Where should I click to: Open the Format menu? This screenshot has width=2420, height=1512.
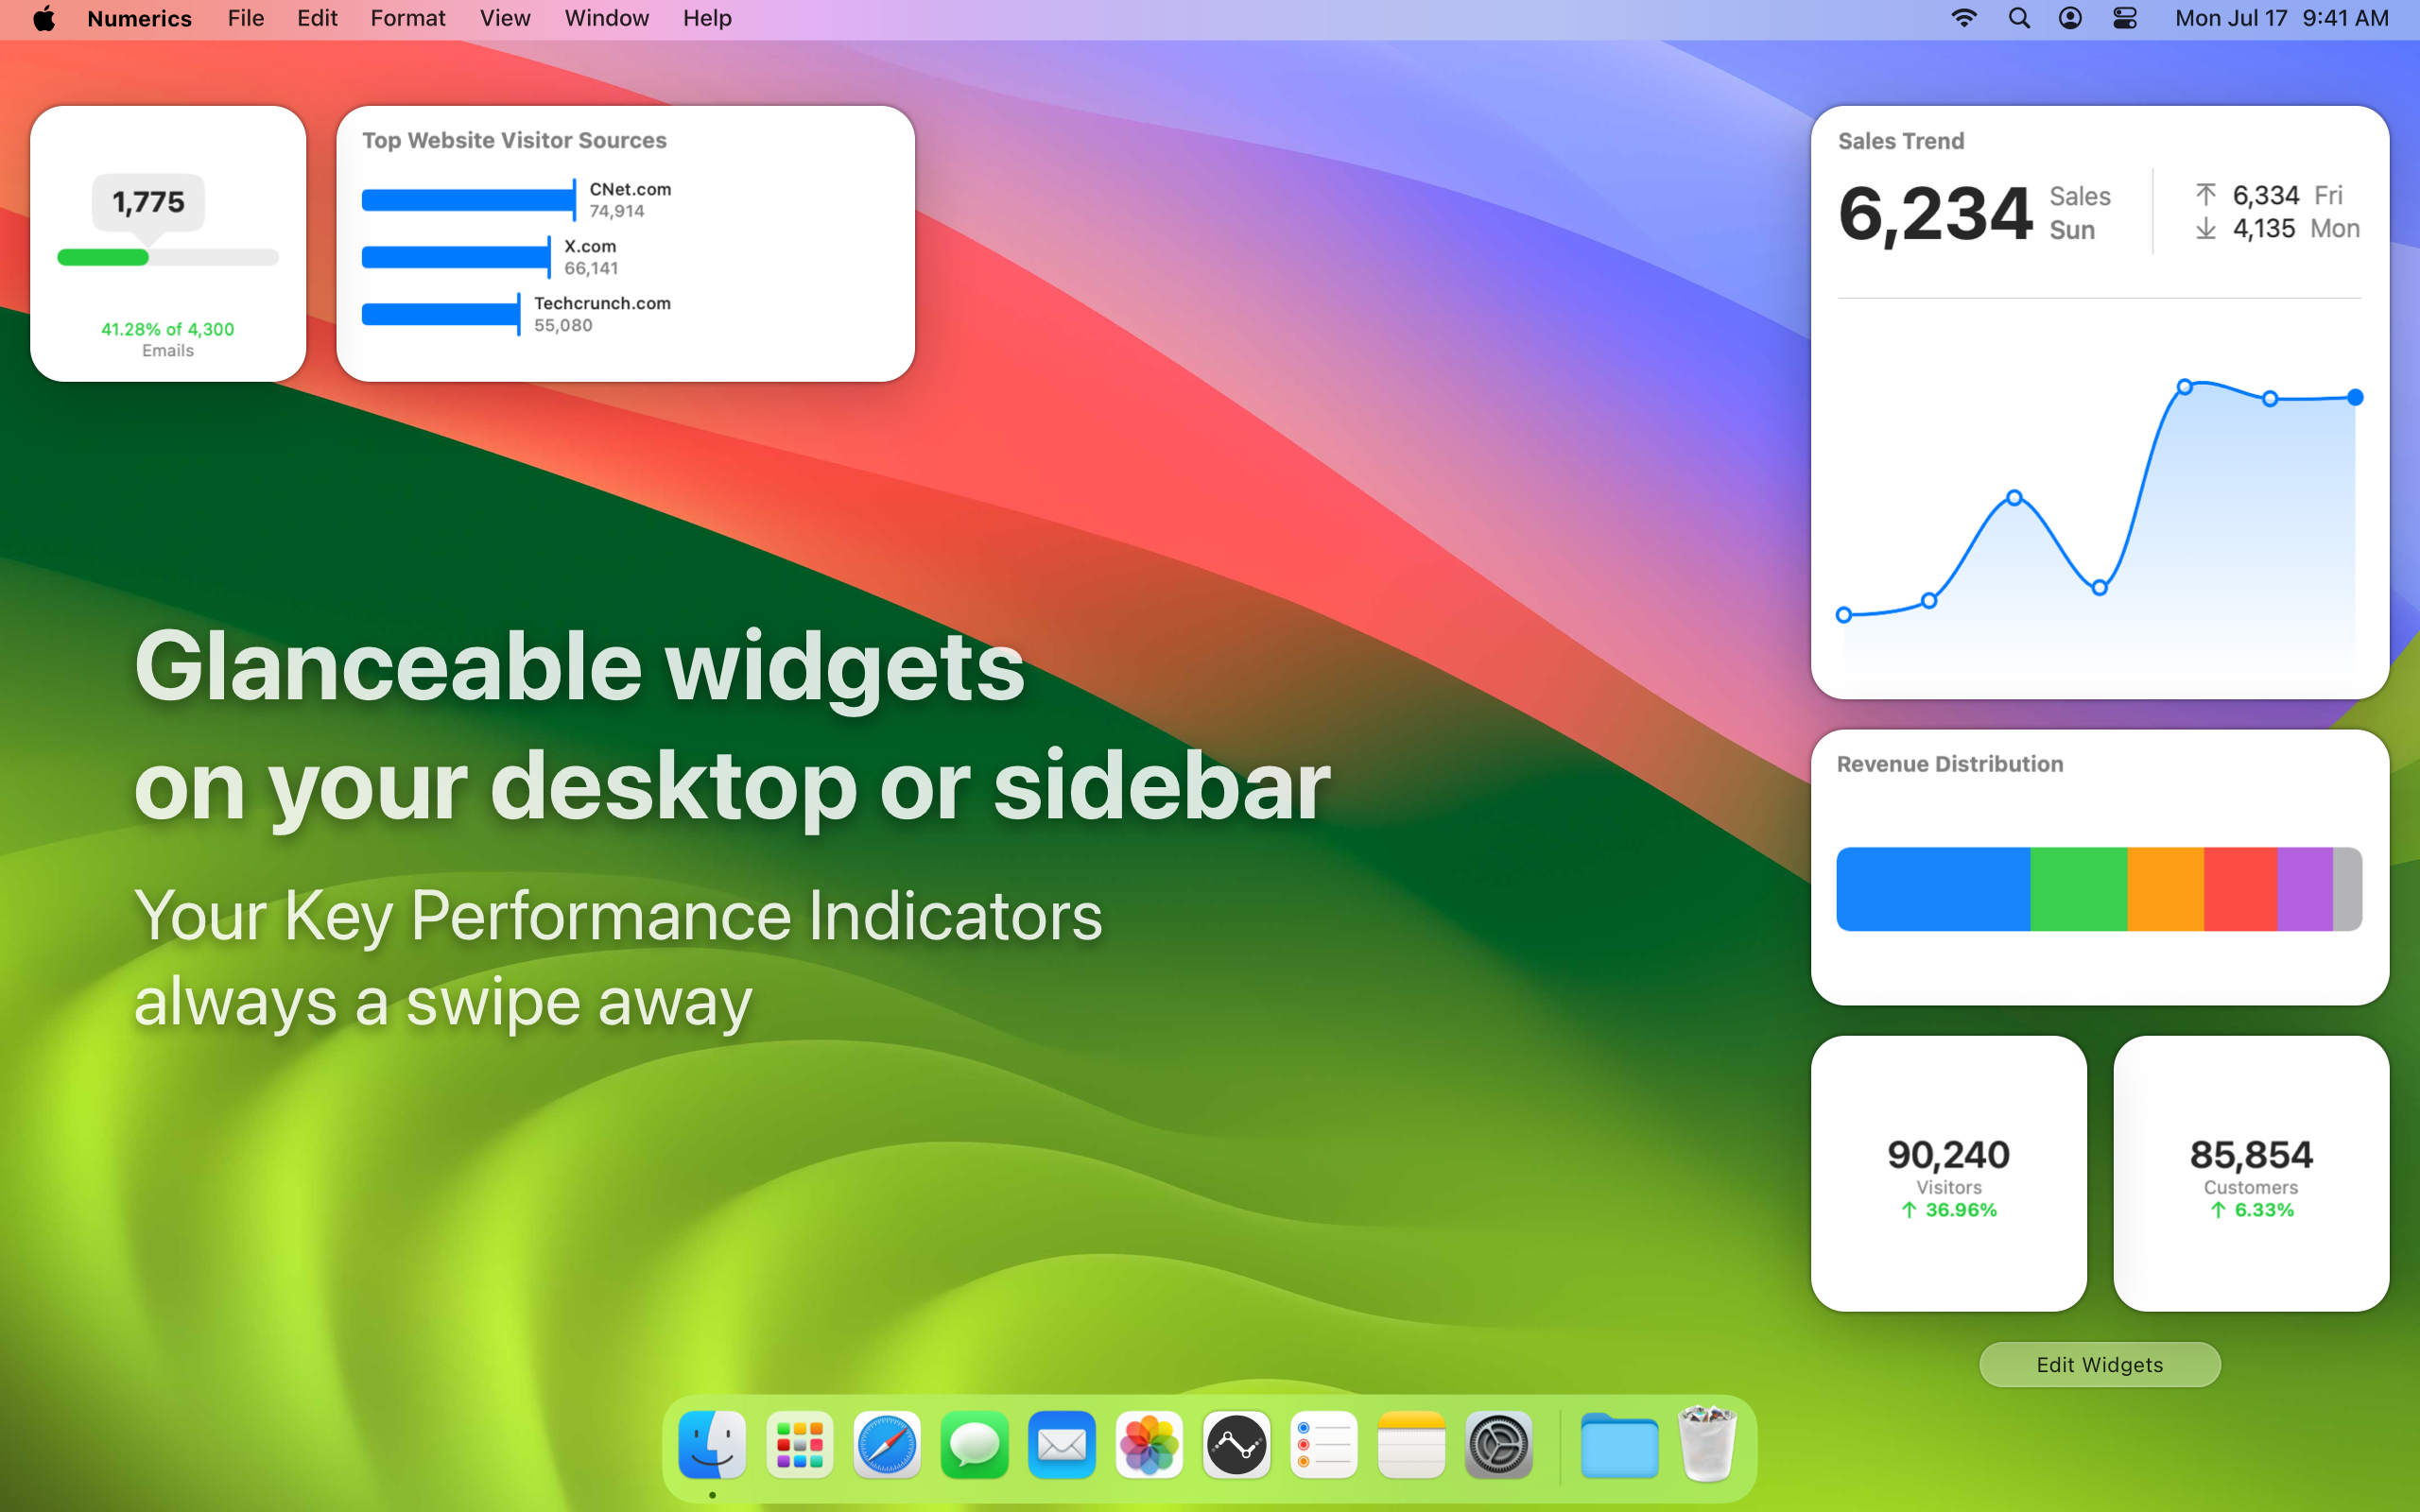[x=407, y=18]
